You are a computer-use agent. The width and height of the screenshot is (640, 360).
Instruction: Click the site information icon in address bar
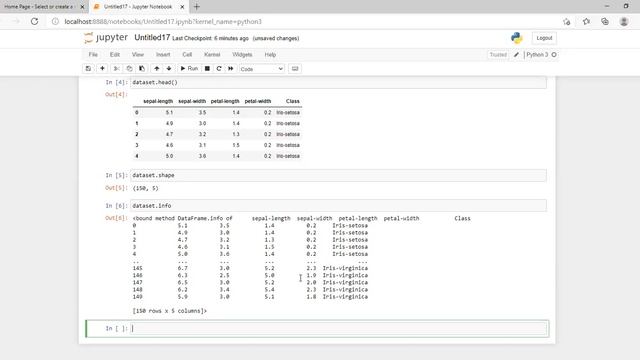click(x=55, y=22)
